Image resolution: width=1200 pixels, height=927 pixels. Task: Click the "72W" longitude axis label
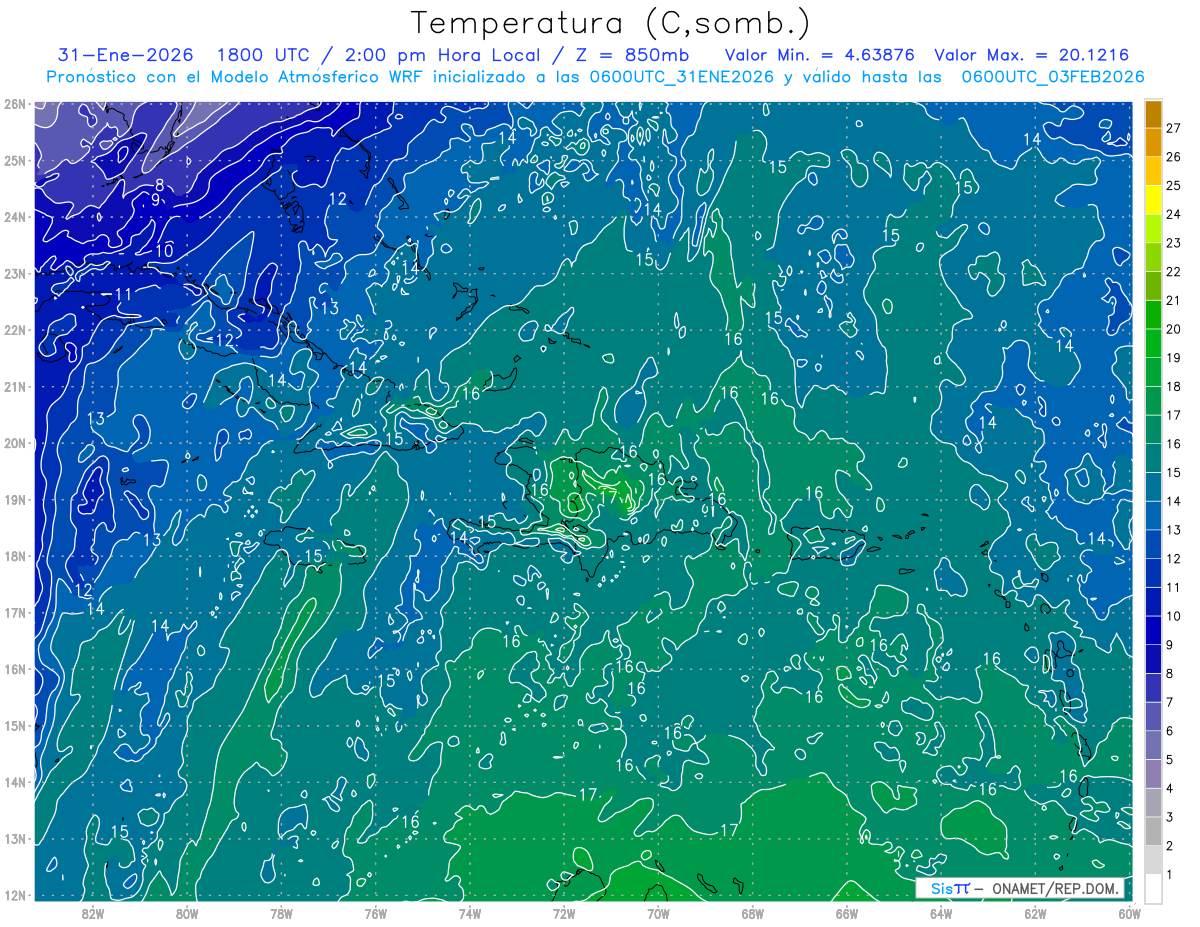564,912
